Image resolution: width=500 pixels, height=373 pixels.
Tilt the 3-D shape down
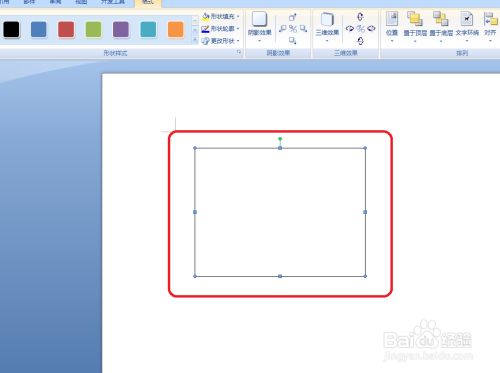coord(360,41)
